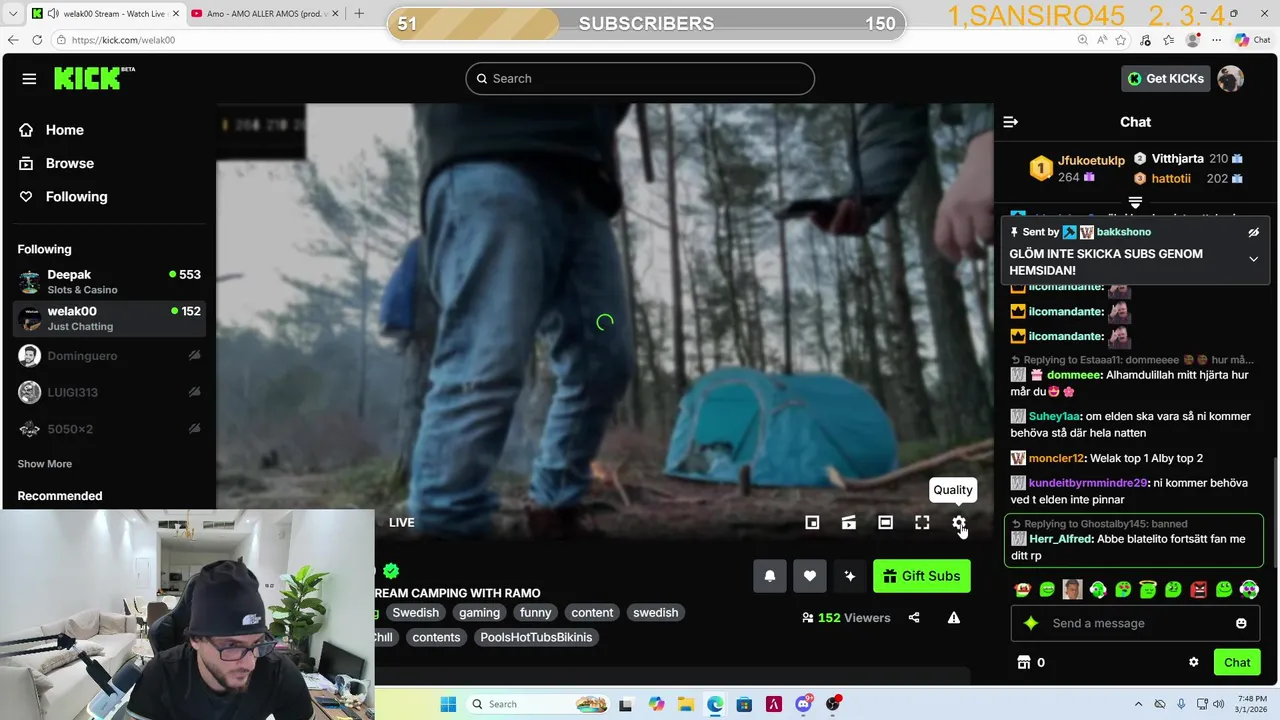Open the channel shop icon
This screenshot has height=720, width=1280.
click(1023, 663)
